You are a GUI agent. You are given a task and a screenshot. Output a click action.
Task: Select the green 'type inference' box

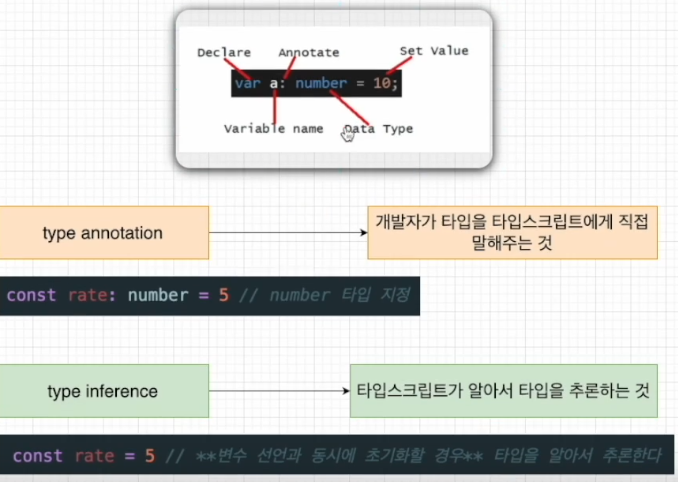tap(104, 391)
